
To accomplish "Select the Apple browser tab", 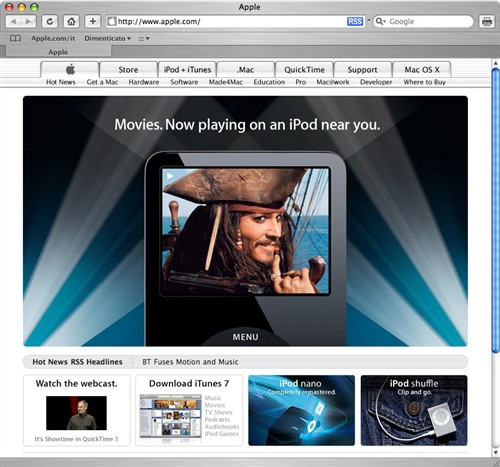I will point(58,52).
